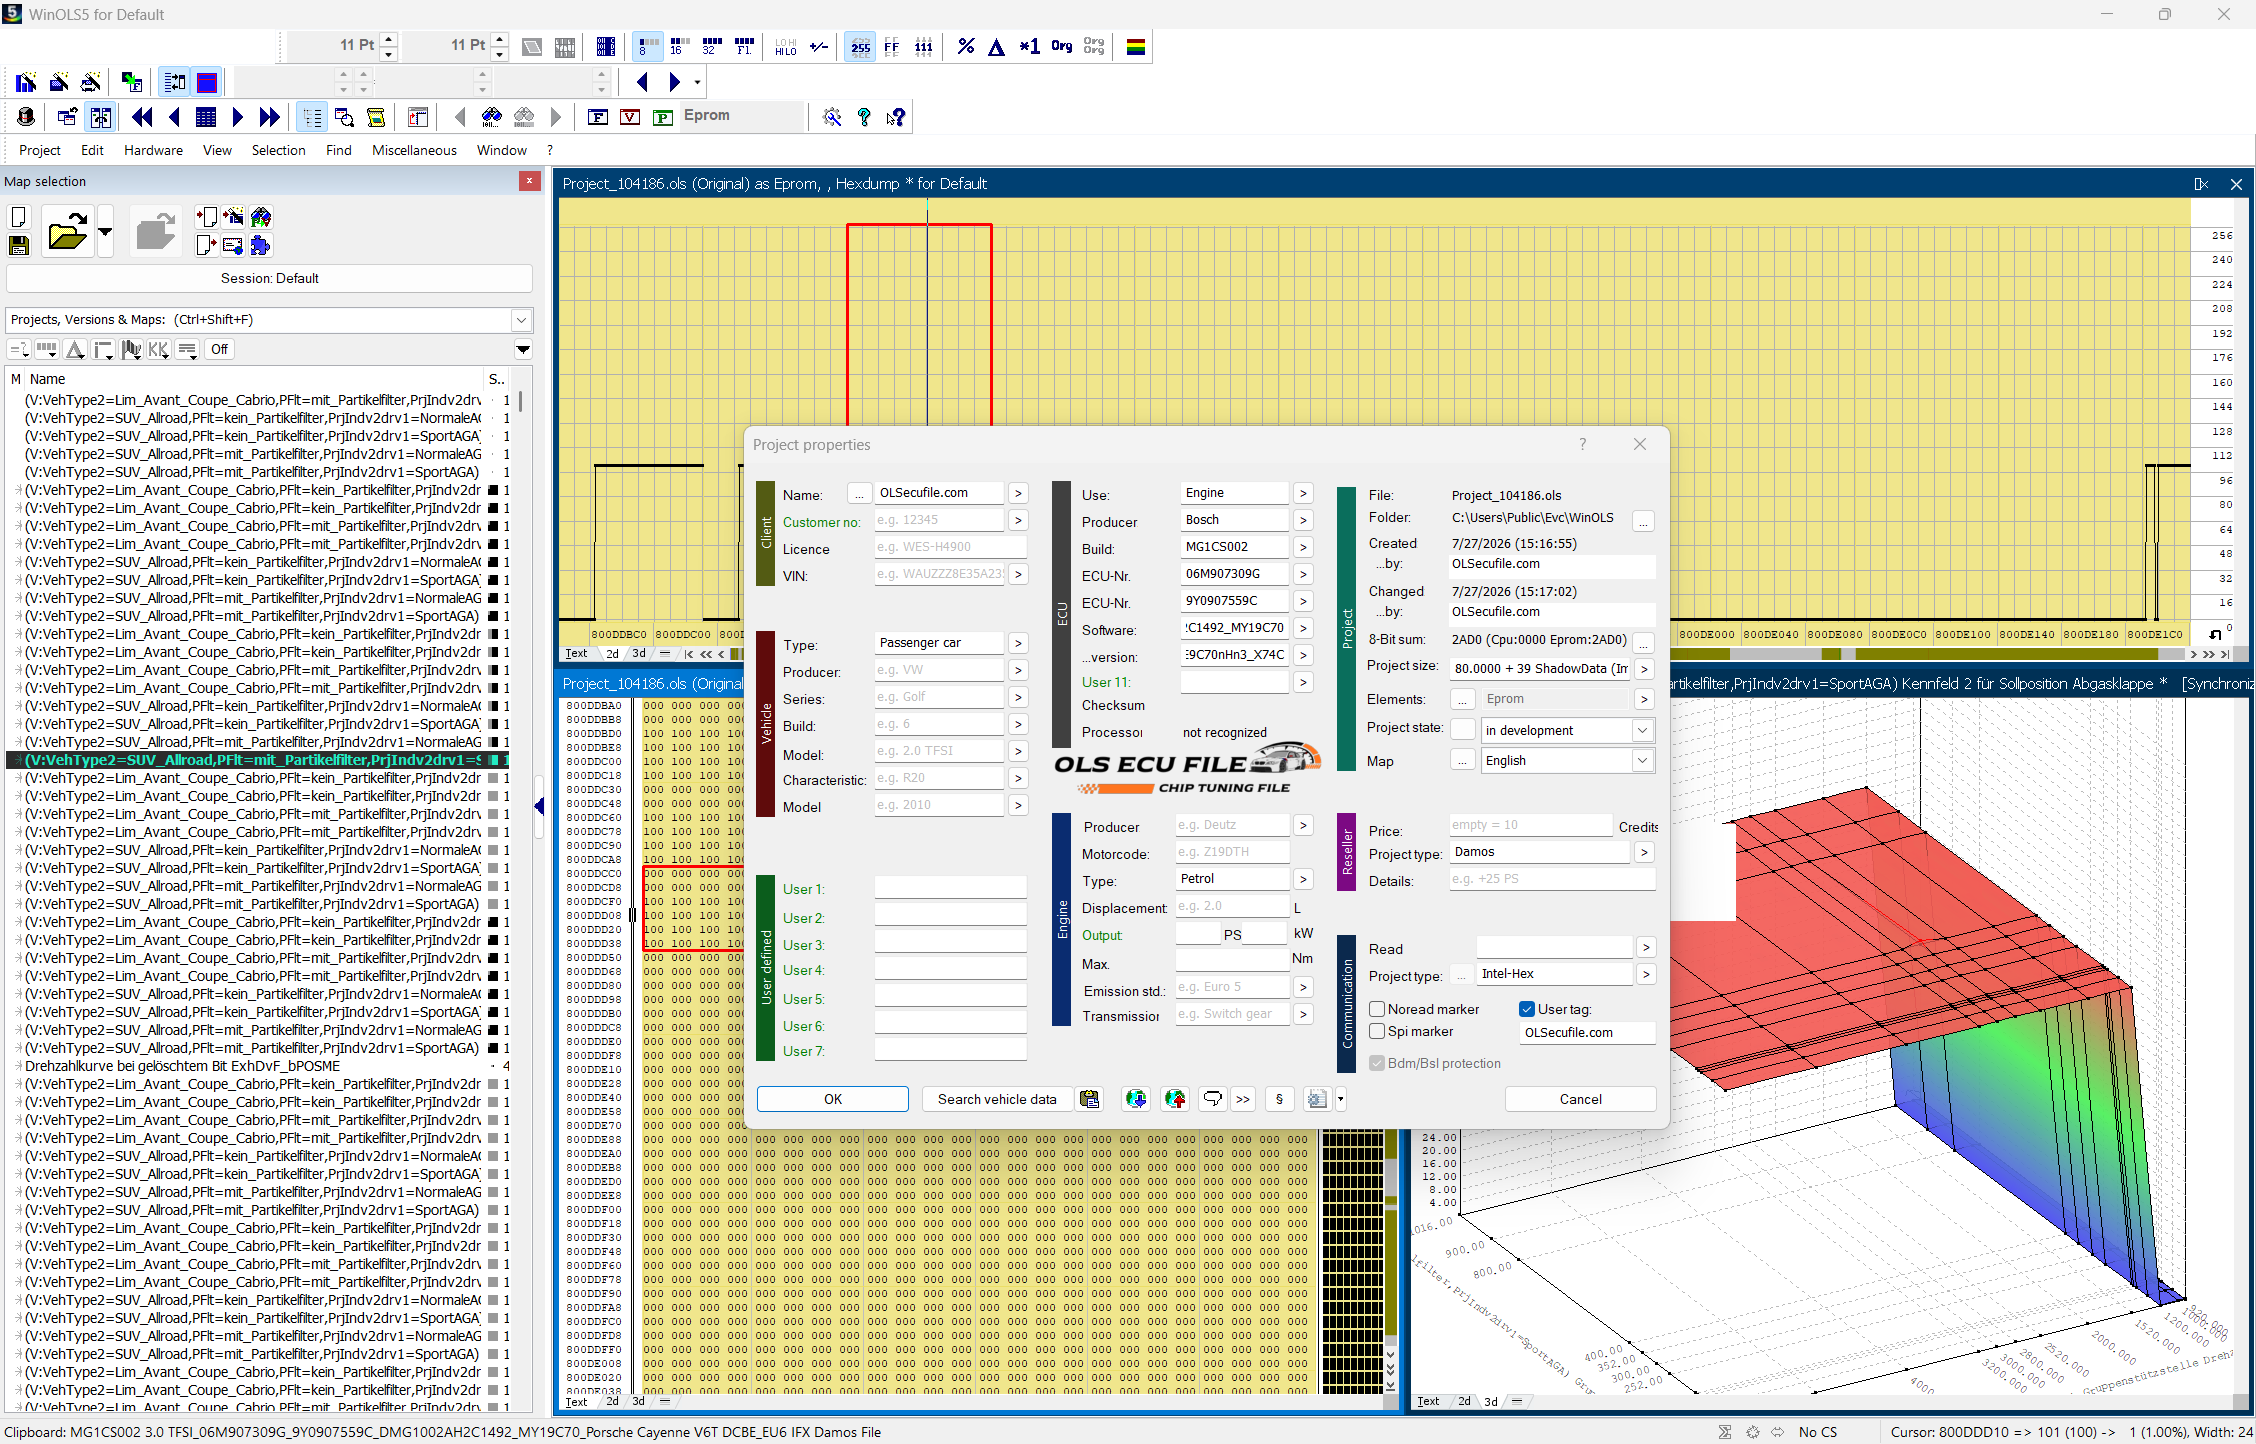2256x1444 pixels.
Task: Click the HI LO byte order icon
Action: coord(785,46)
